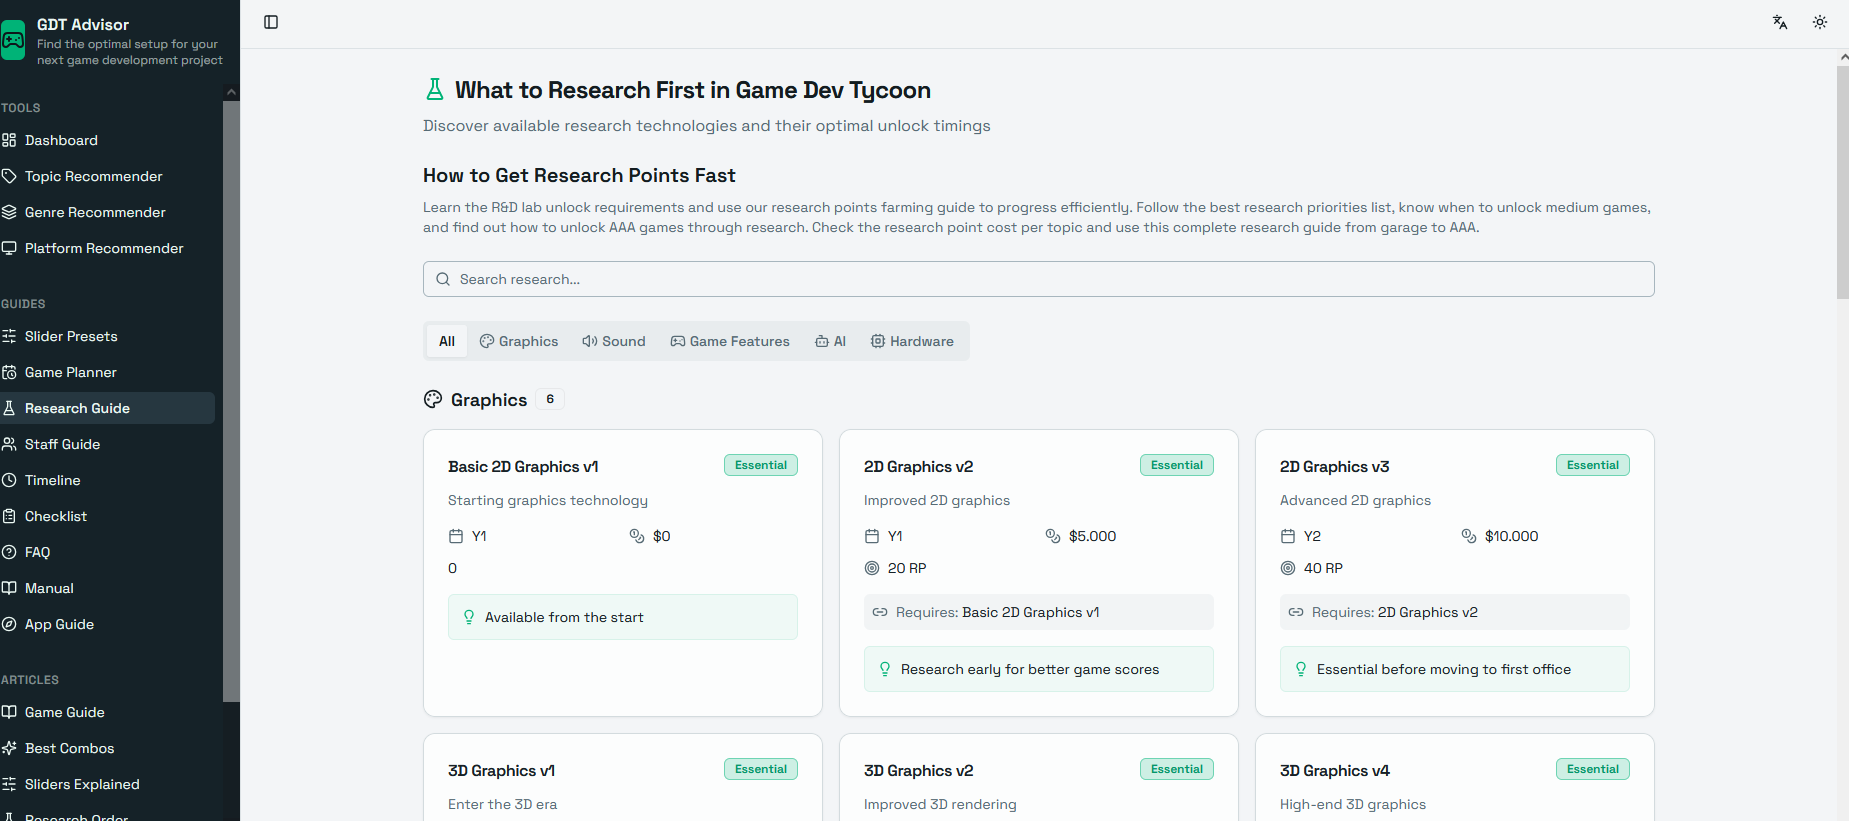This screenshot has width=1849, height=821.
Task: Click the Checklist clipboard icon
Action: tap(9, 516)
